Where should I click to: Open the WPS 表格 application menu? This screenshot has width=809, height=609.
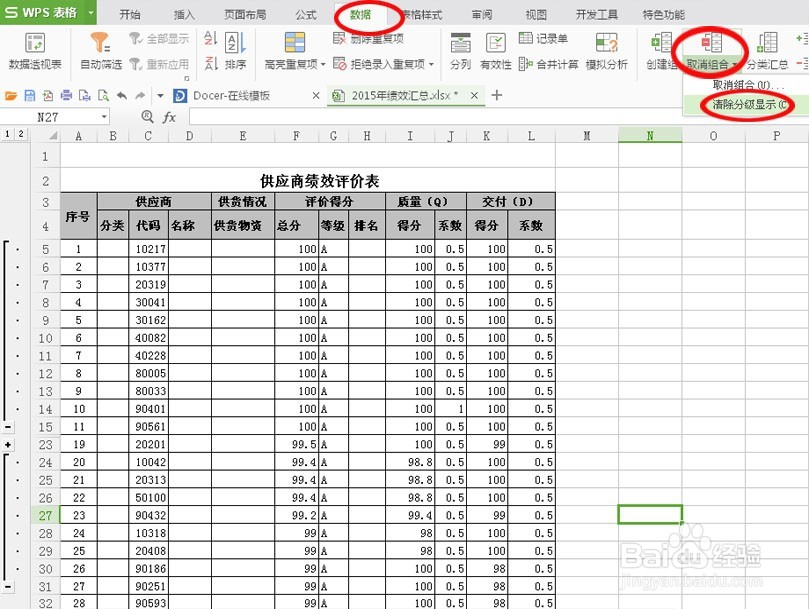(x=41, y=12)
